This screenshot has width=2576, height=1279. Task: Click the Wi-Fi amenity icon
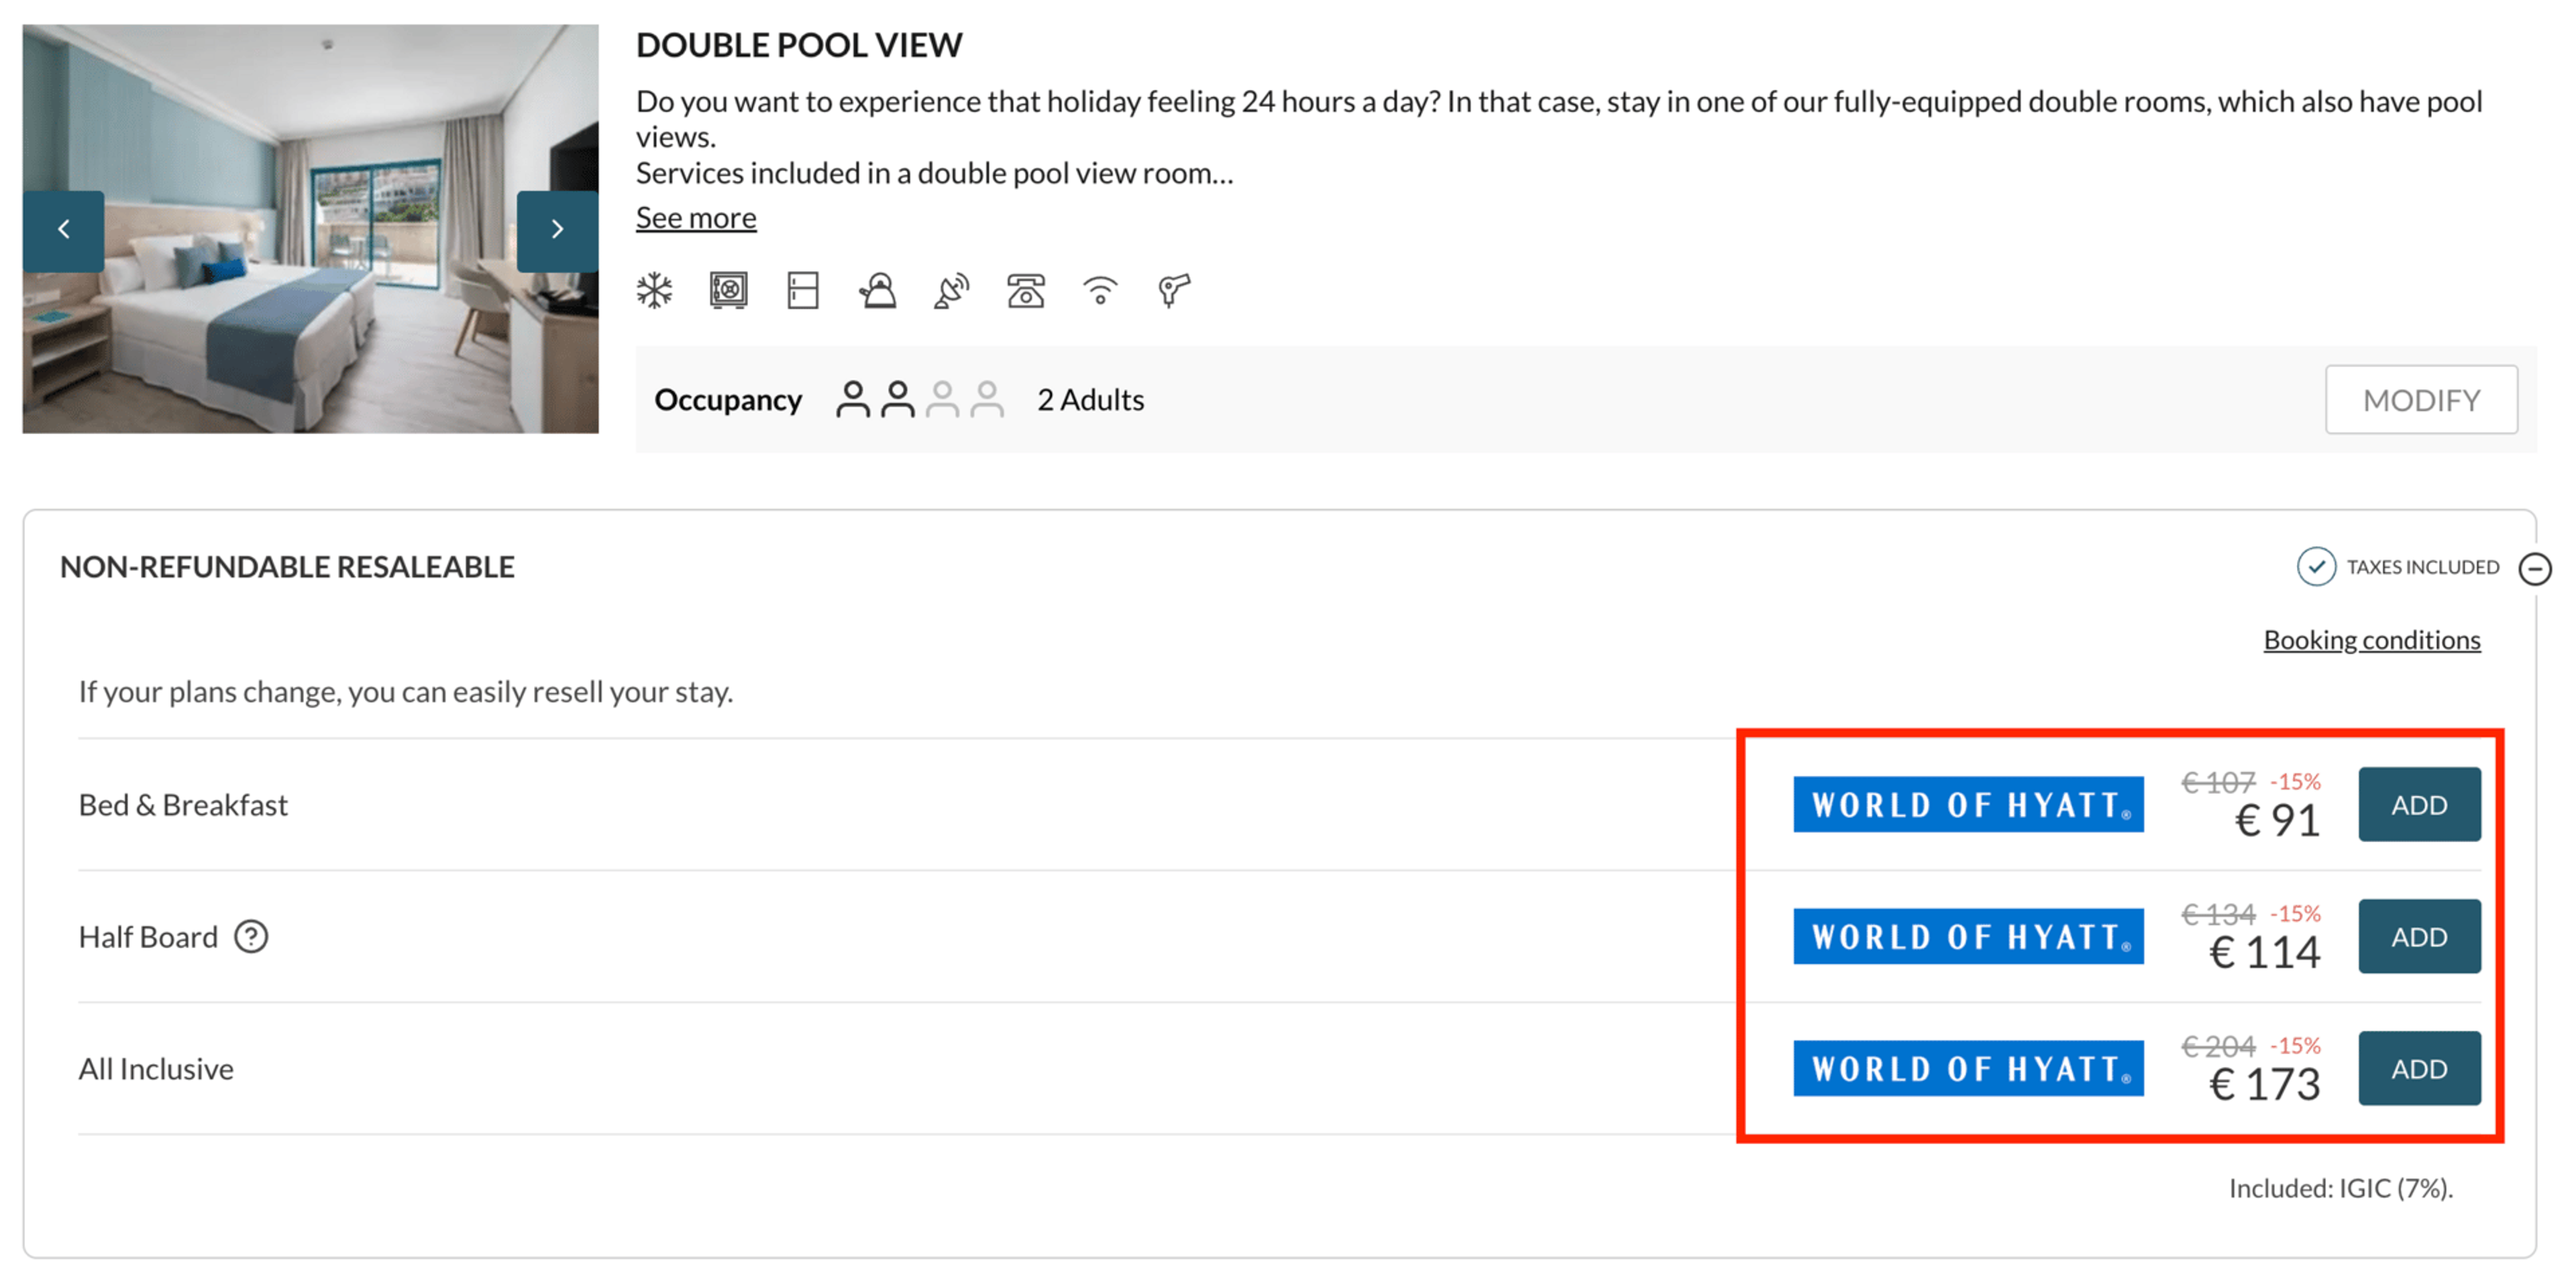click(1100, 291)
